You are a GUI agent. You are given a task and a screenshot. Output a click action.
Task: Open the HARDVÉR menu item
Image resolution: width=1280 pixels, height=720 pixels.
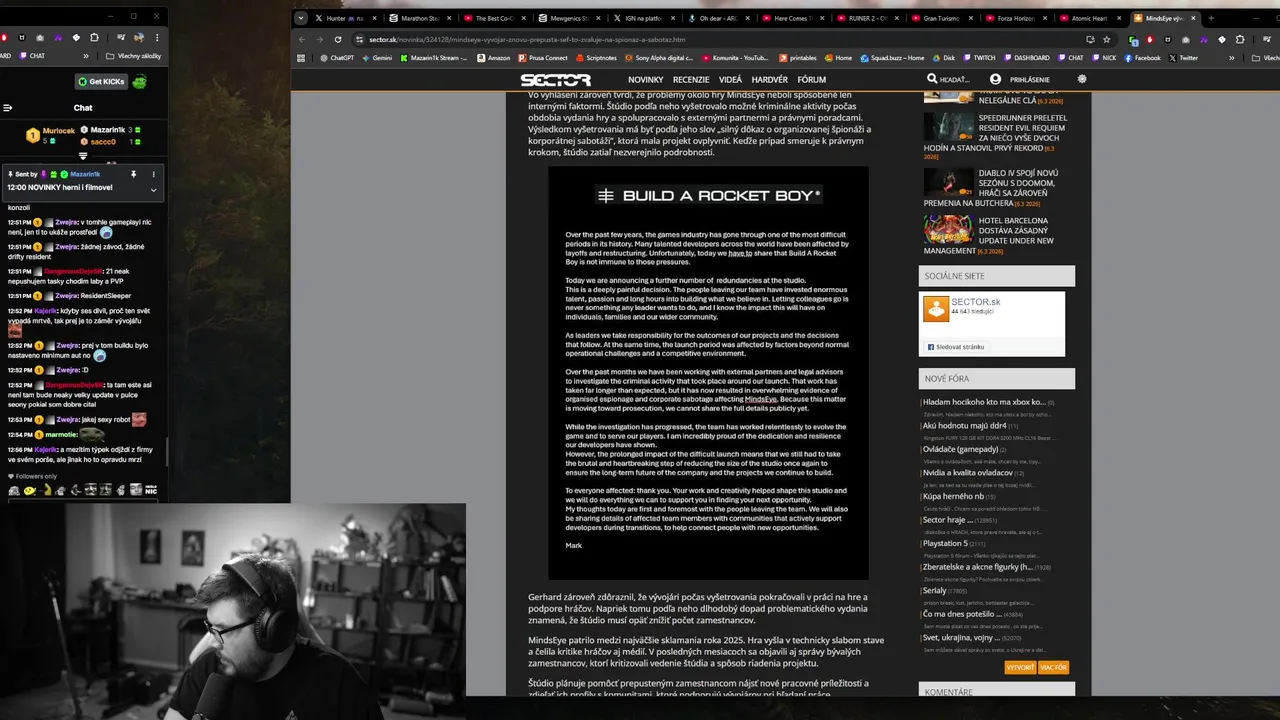point(769,80)
